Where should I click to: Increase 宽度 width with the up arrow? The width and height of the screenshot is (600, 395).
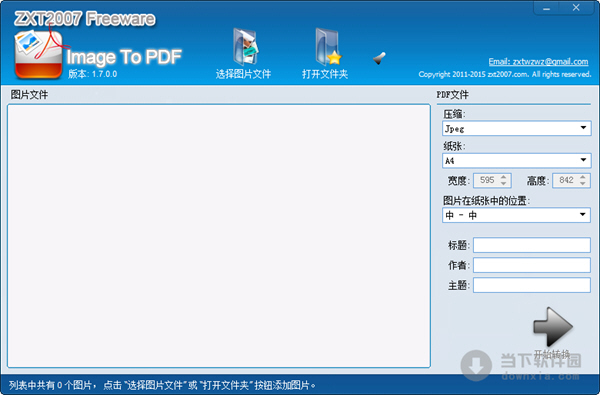click(x=504, y=177)
